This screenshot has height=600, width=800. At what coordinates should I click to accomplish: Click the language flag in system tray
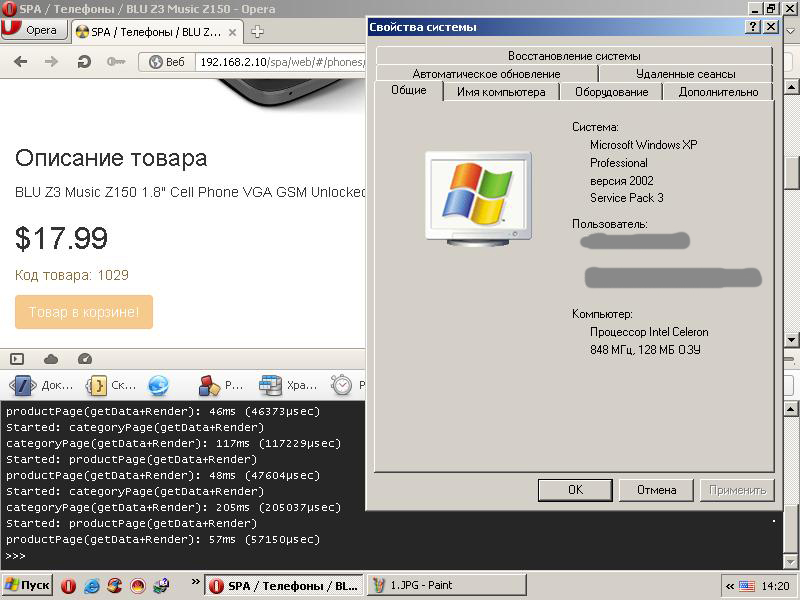click(747, 586)
